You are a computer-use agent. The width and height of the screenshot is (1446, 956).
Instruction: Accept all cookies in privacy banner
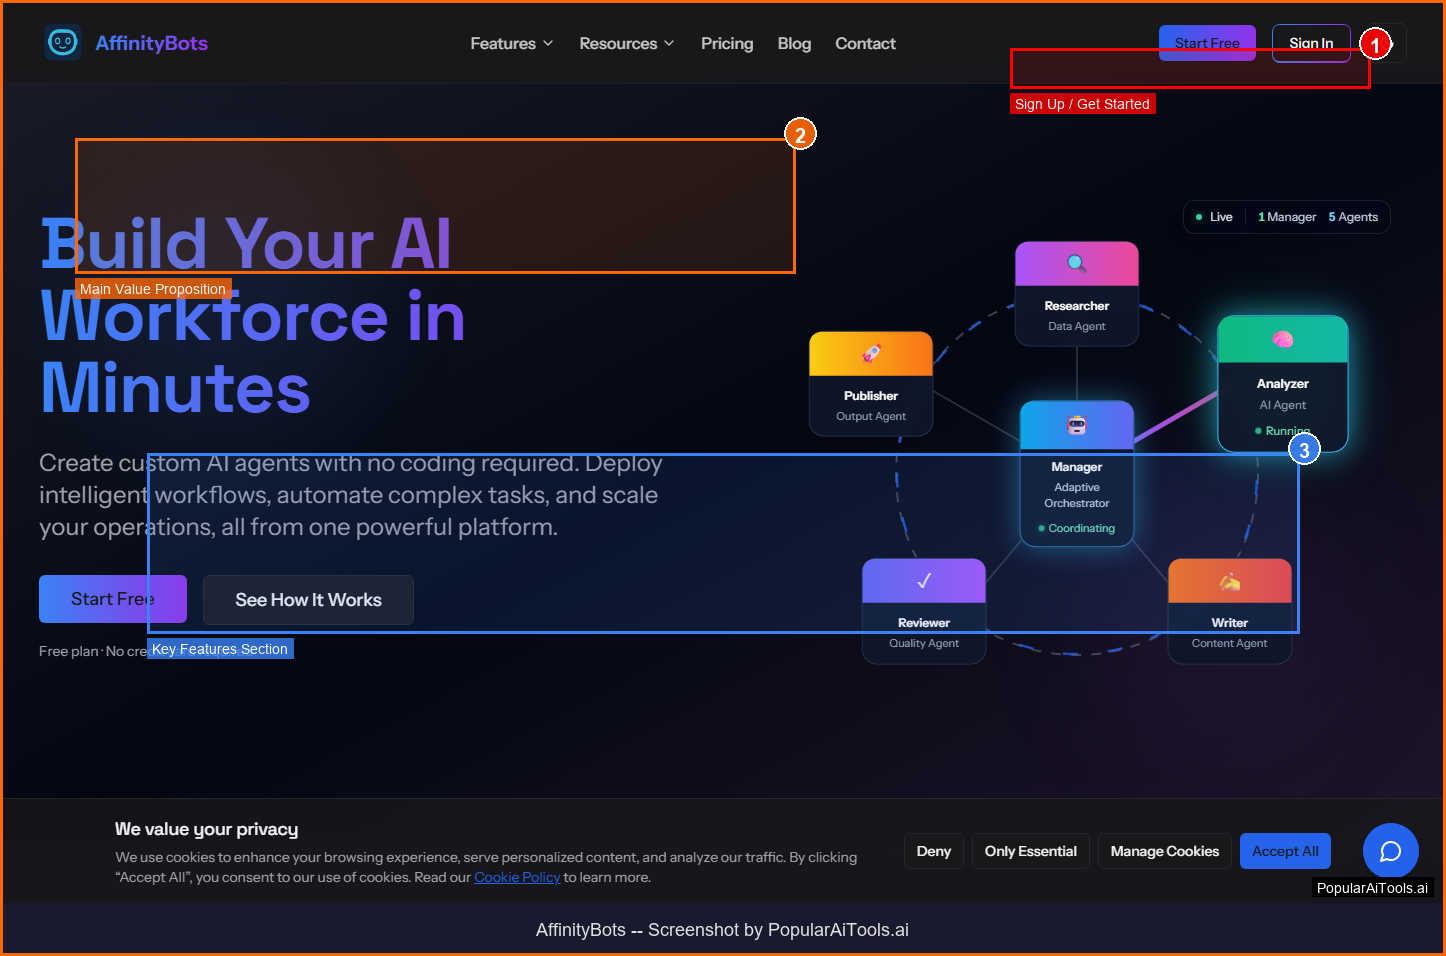click(1285, 851)
